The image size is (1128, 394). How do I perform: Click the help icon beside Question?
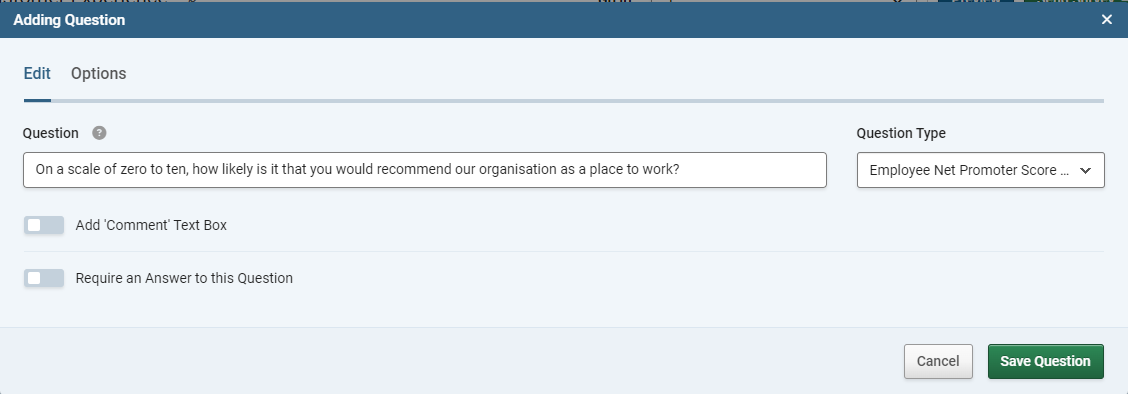click(x=99, y=133)
